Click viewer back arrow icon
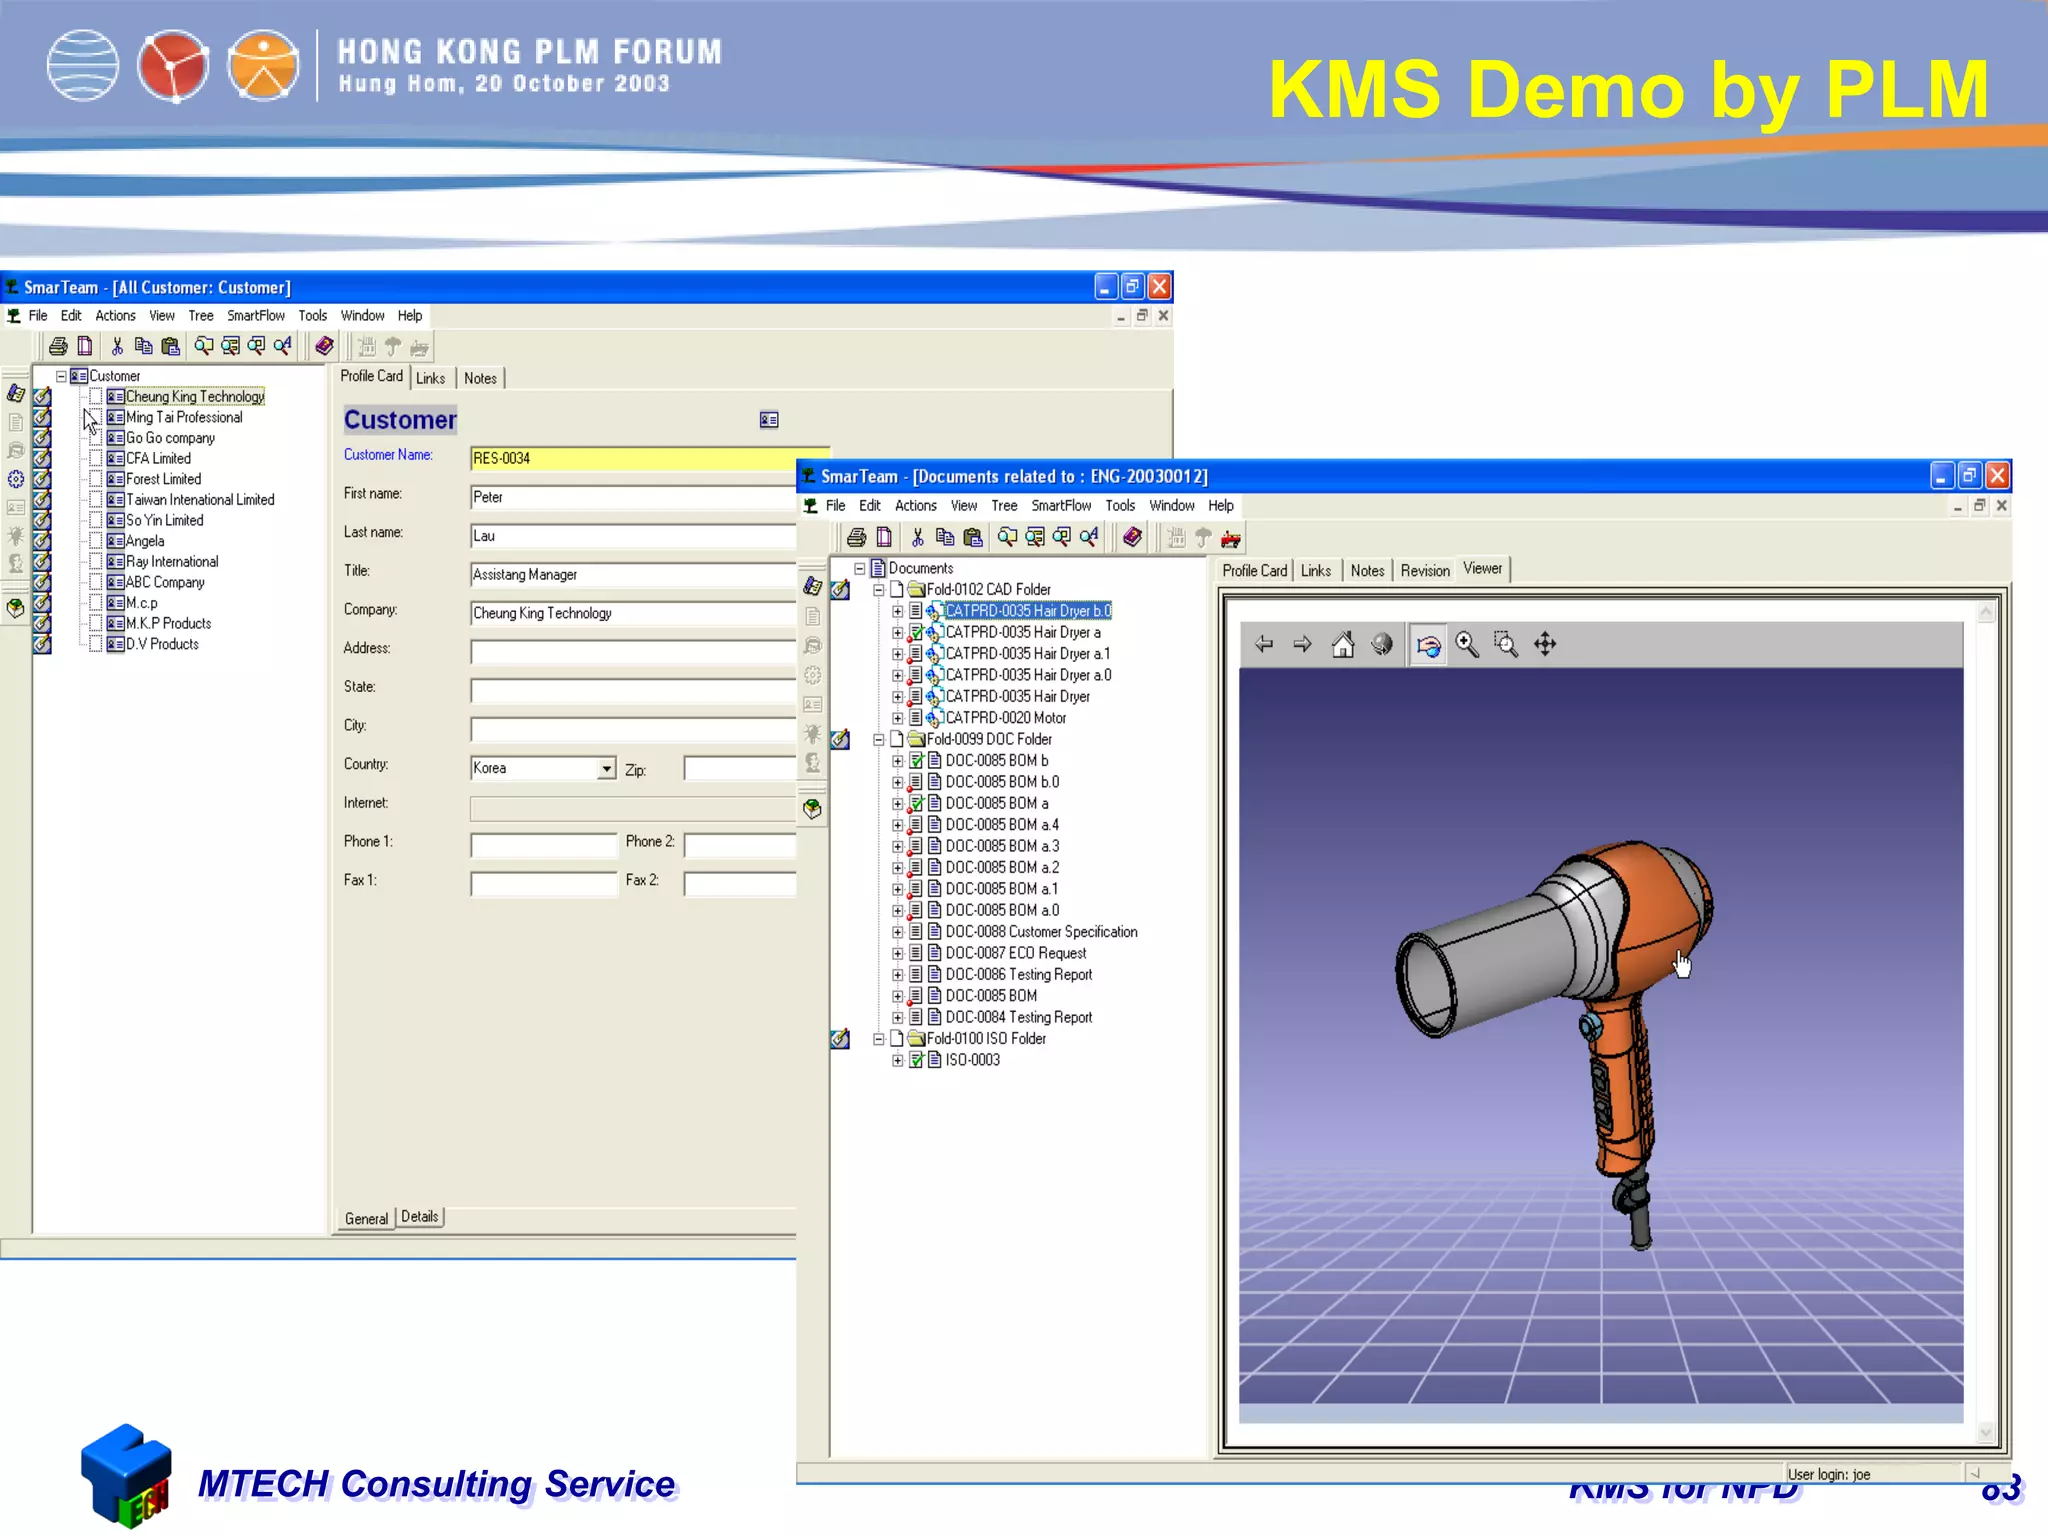The height and width of the screenshot is (1536, 2048). coord(1264,645)
